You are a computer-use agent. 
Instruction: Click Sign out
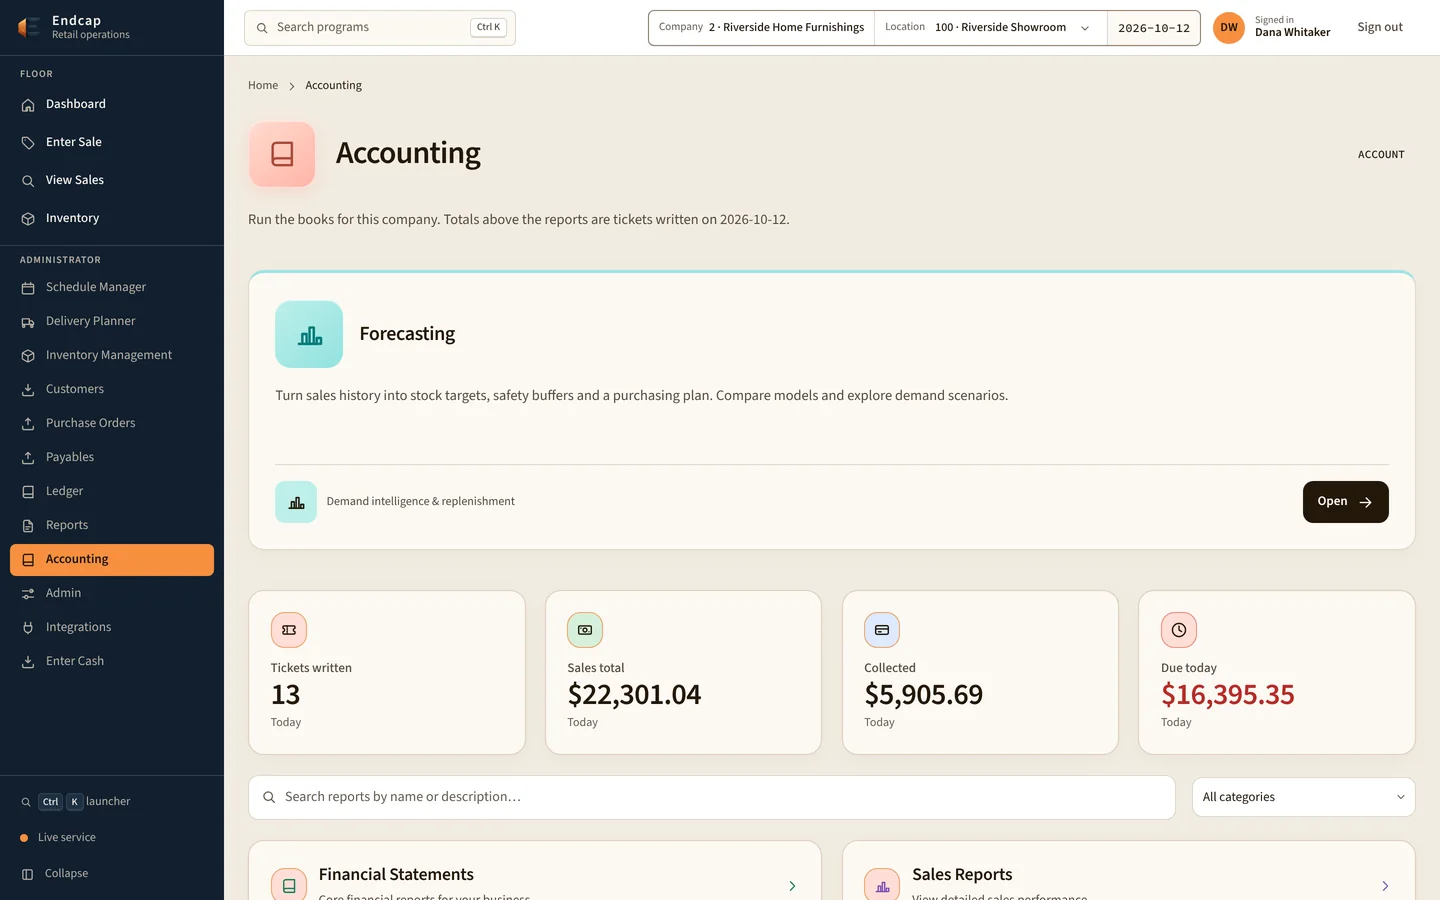[1380, 27]
